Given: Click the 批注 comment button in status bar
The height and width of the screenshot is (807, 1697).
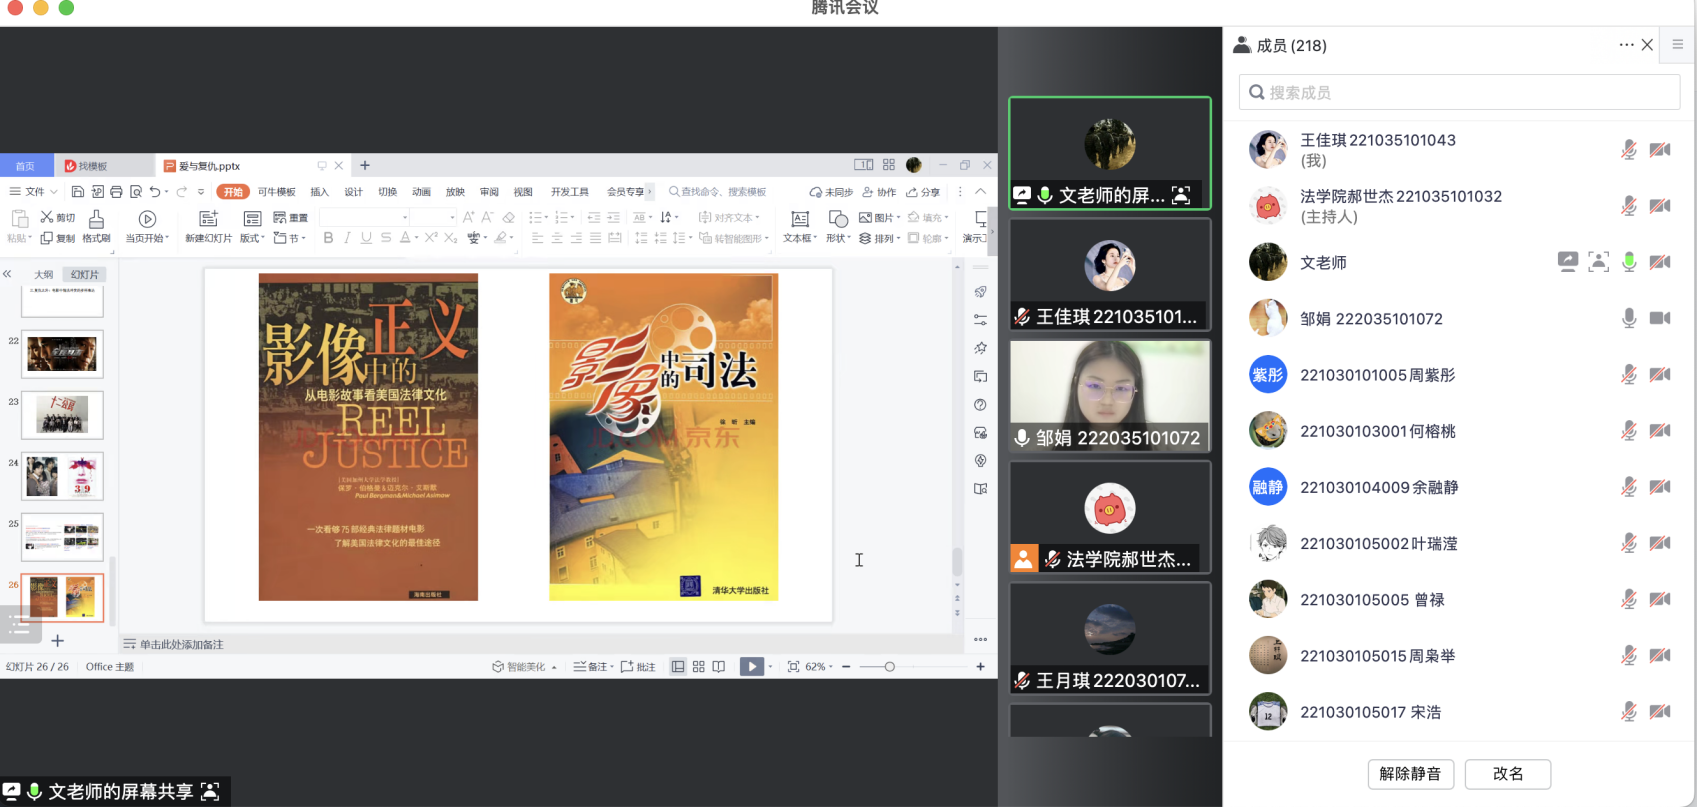Looking at the screenshot, I should 638,667.
